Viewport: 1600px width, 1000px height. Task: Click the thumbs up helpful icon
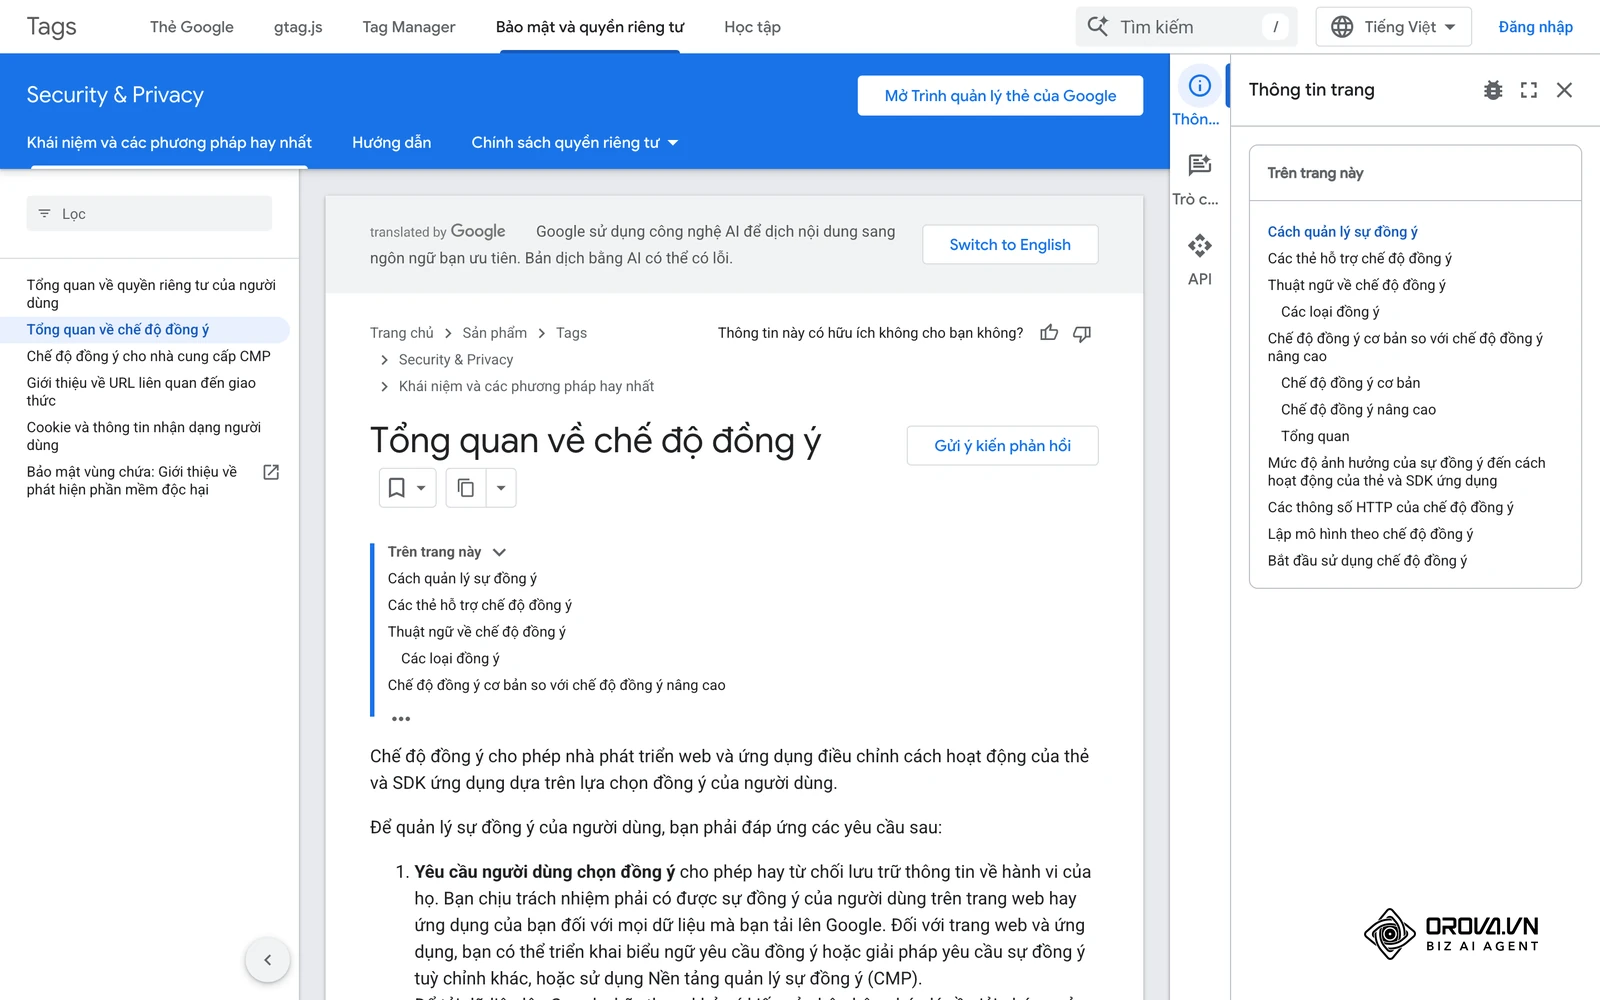coord(1049,333)
